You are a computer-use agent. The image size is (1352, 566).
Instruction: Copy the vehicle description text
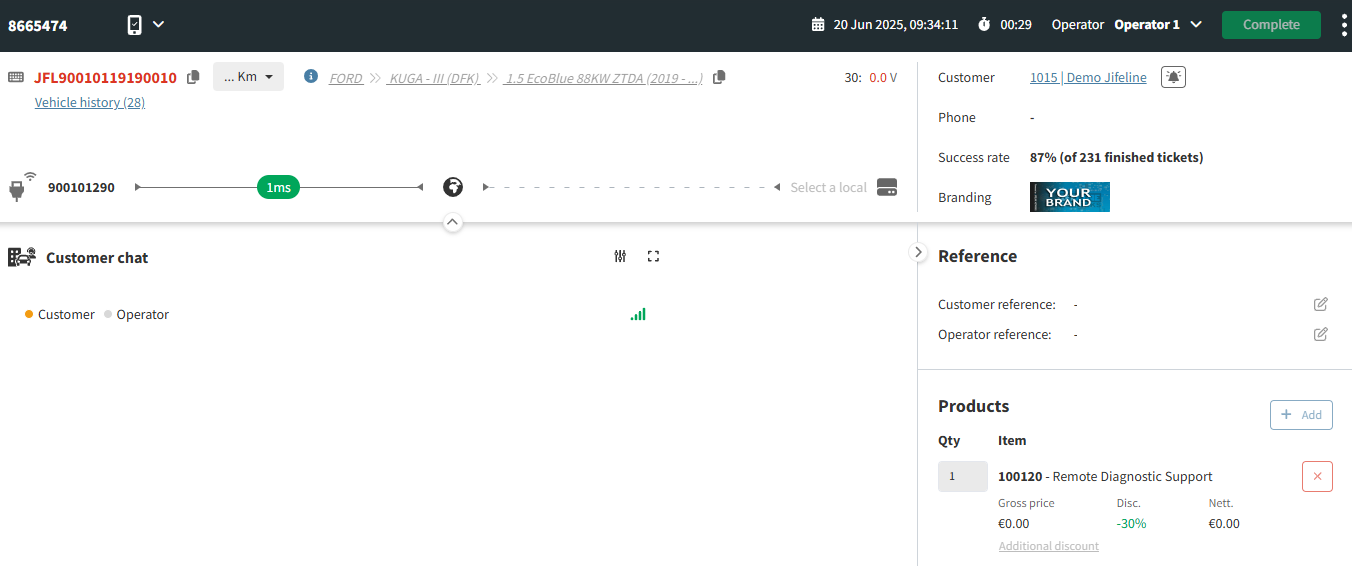pos(719,77)
